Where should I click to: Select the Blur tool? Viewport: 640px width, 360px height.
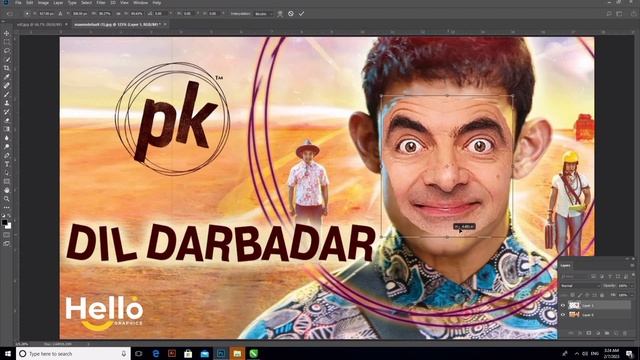[x=7, y=138]
